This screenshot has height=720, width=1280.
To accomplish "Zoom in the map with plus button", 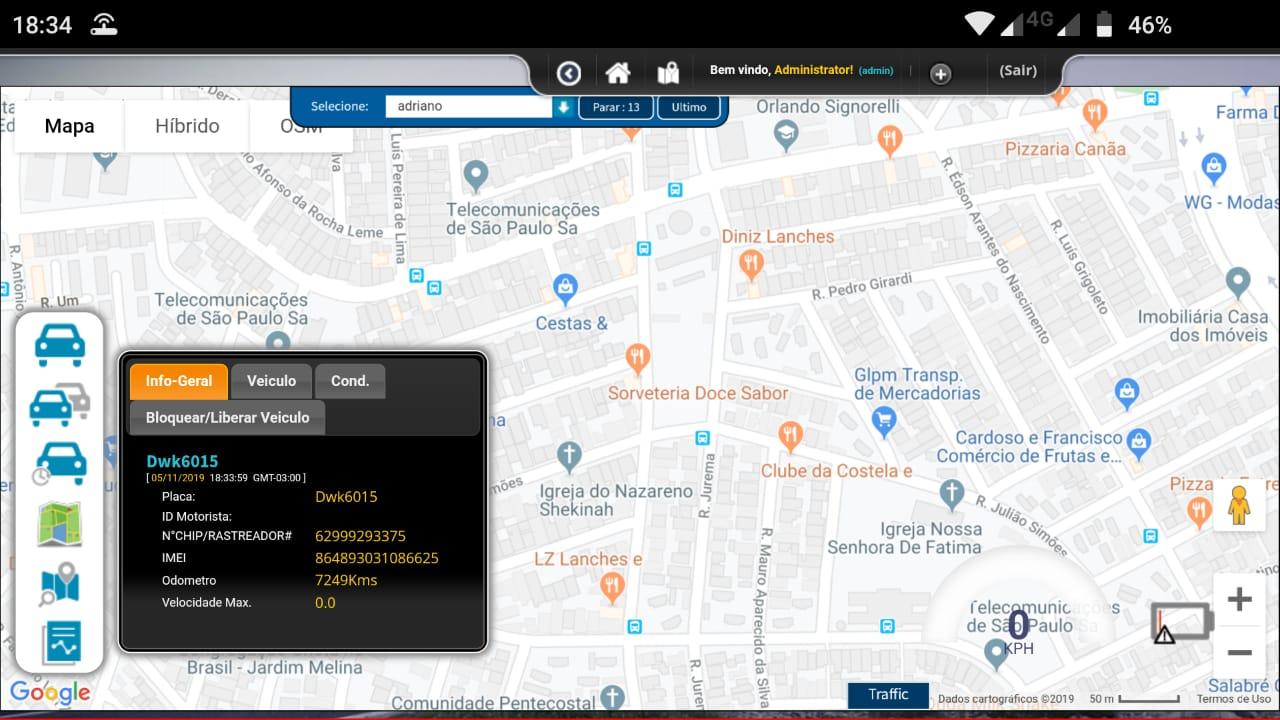I will pos(1239,600).
